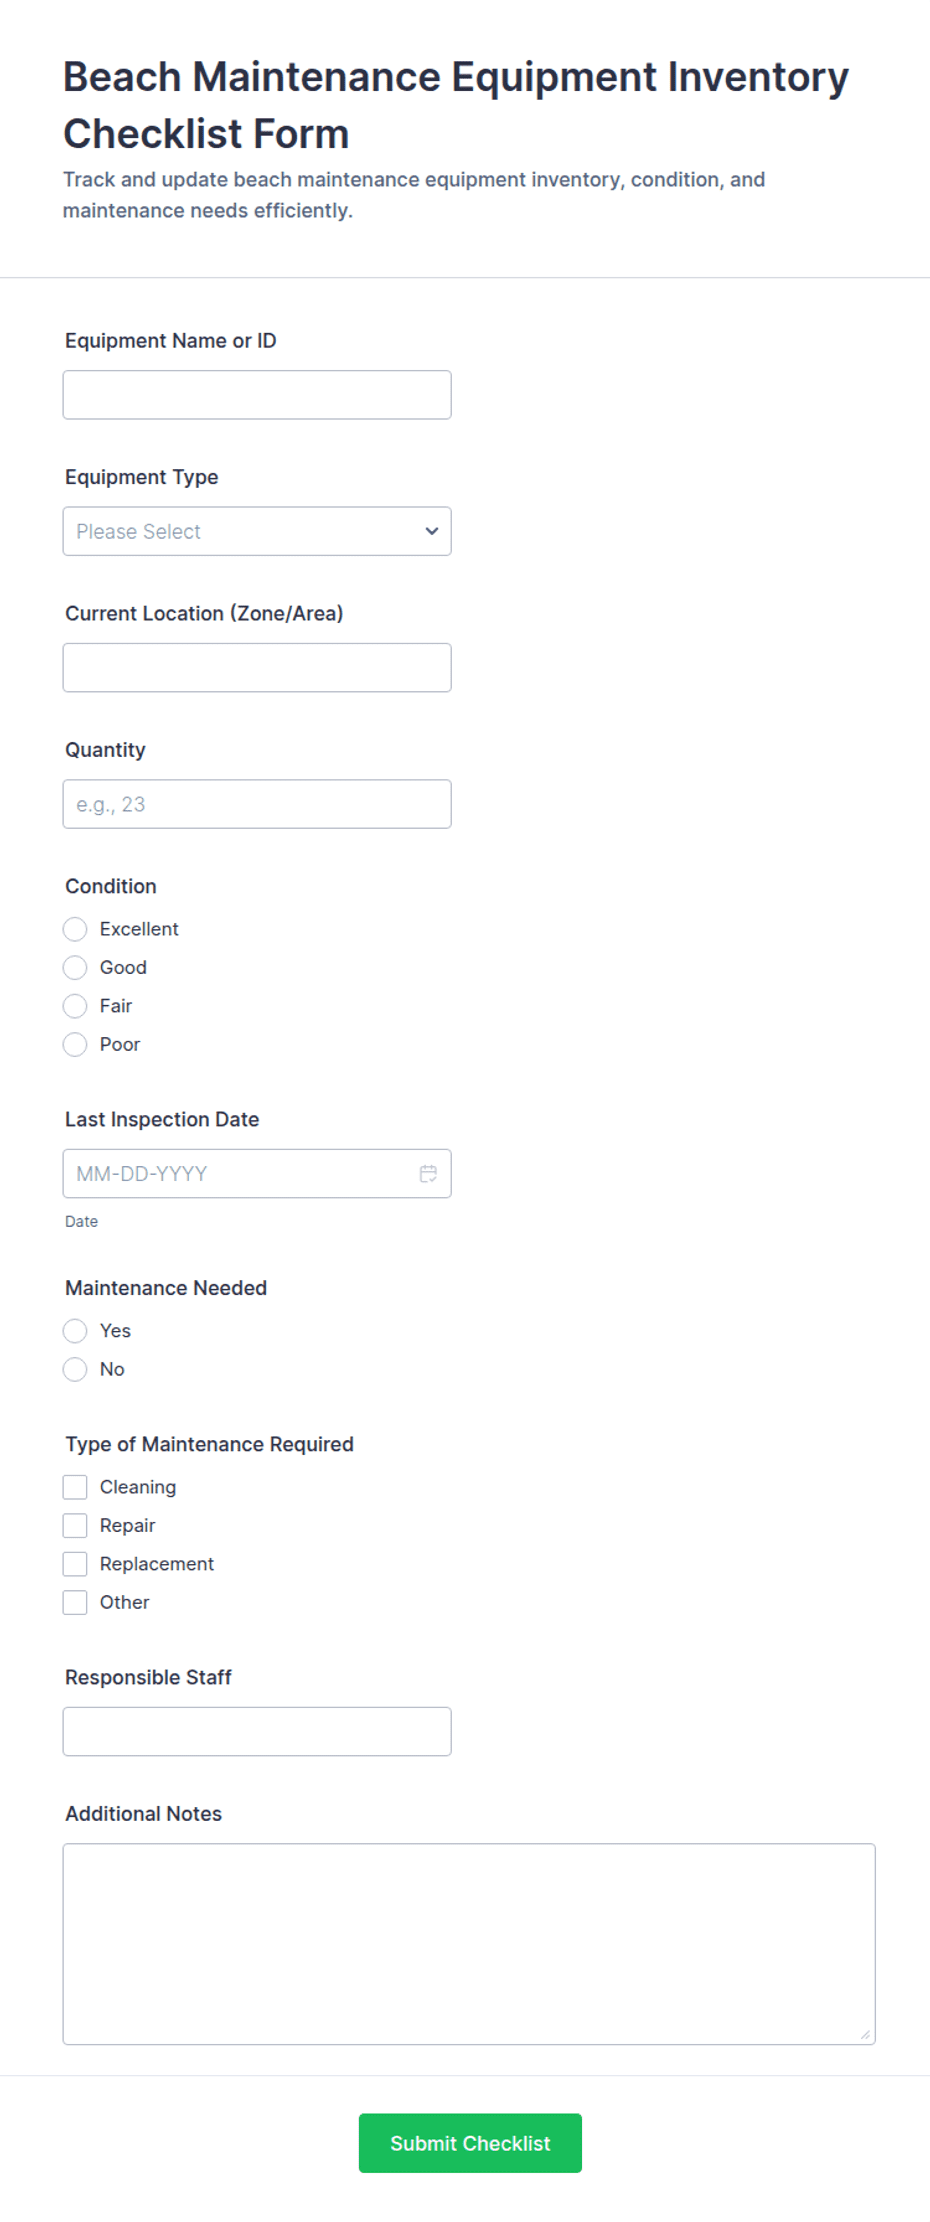
Task: Click the Equipment Type dropdown chevron
Action: [430, 531]
